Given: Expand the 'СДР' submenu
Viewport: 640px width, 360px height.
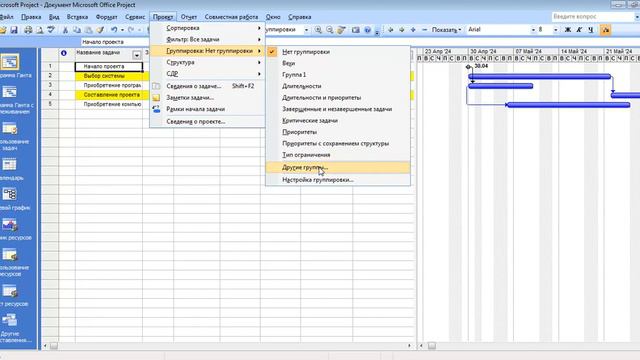Looking at the screenshot, I should (208, 74).
